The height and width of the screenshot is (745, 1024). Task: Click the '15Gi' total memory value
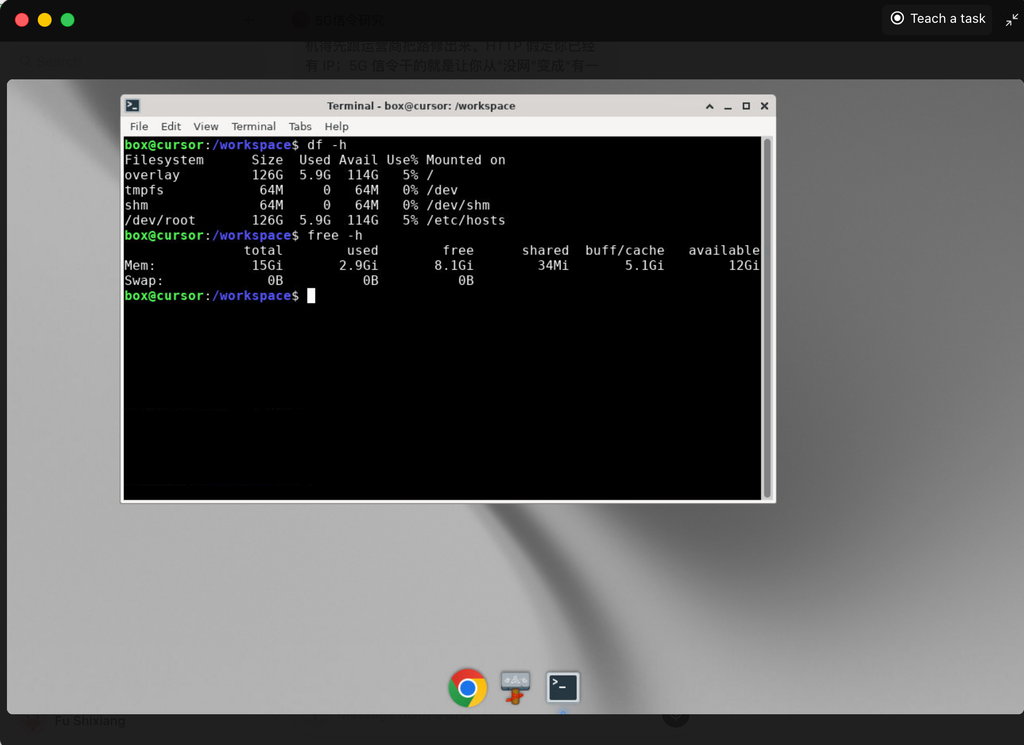[x=267, y=265]
